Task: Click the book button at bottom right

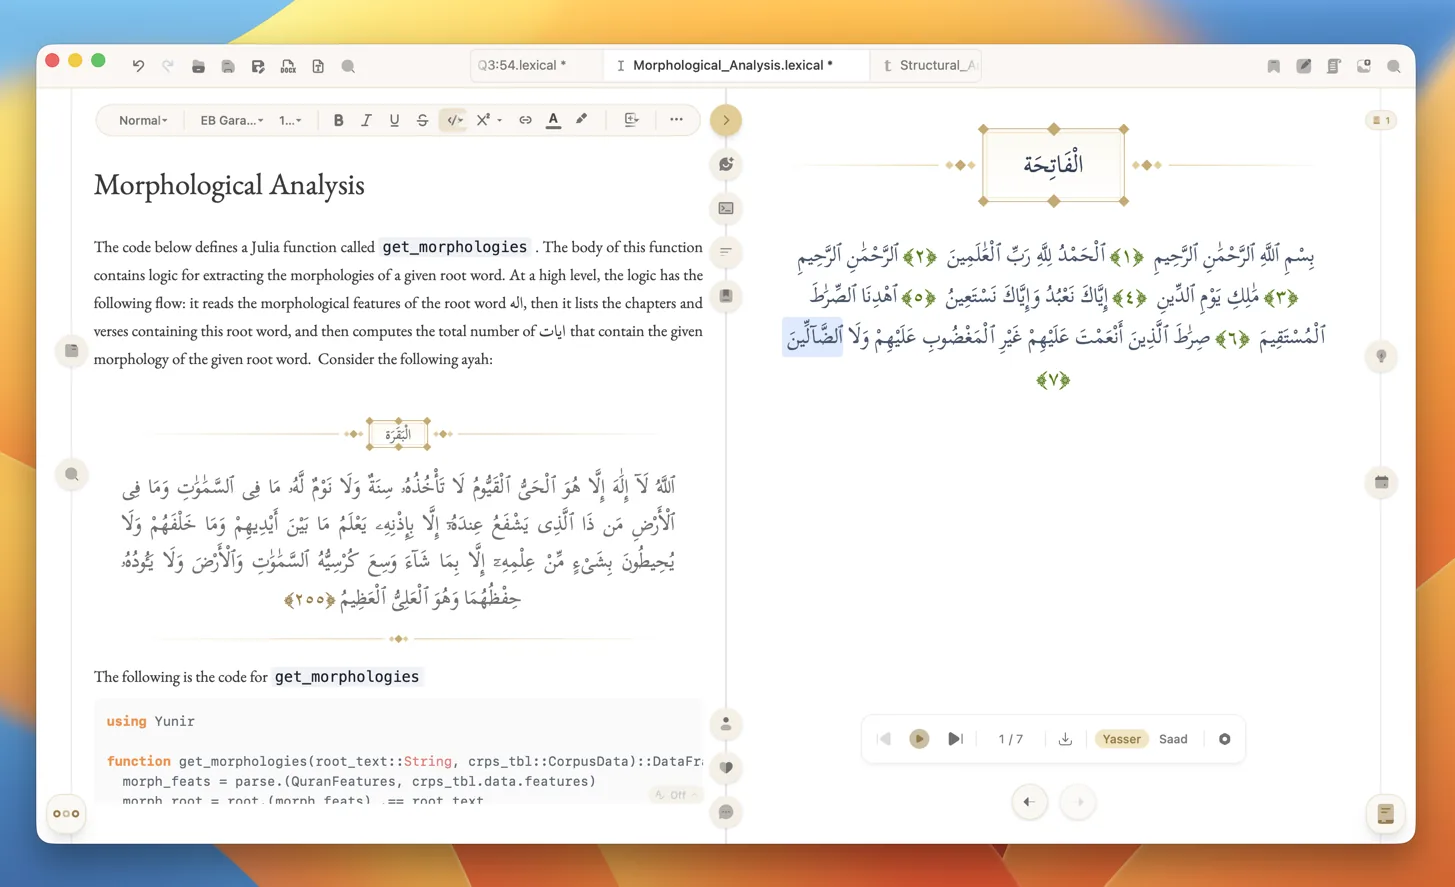Action: pyautogui.click(x=1385, y=814)
